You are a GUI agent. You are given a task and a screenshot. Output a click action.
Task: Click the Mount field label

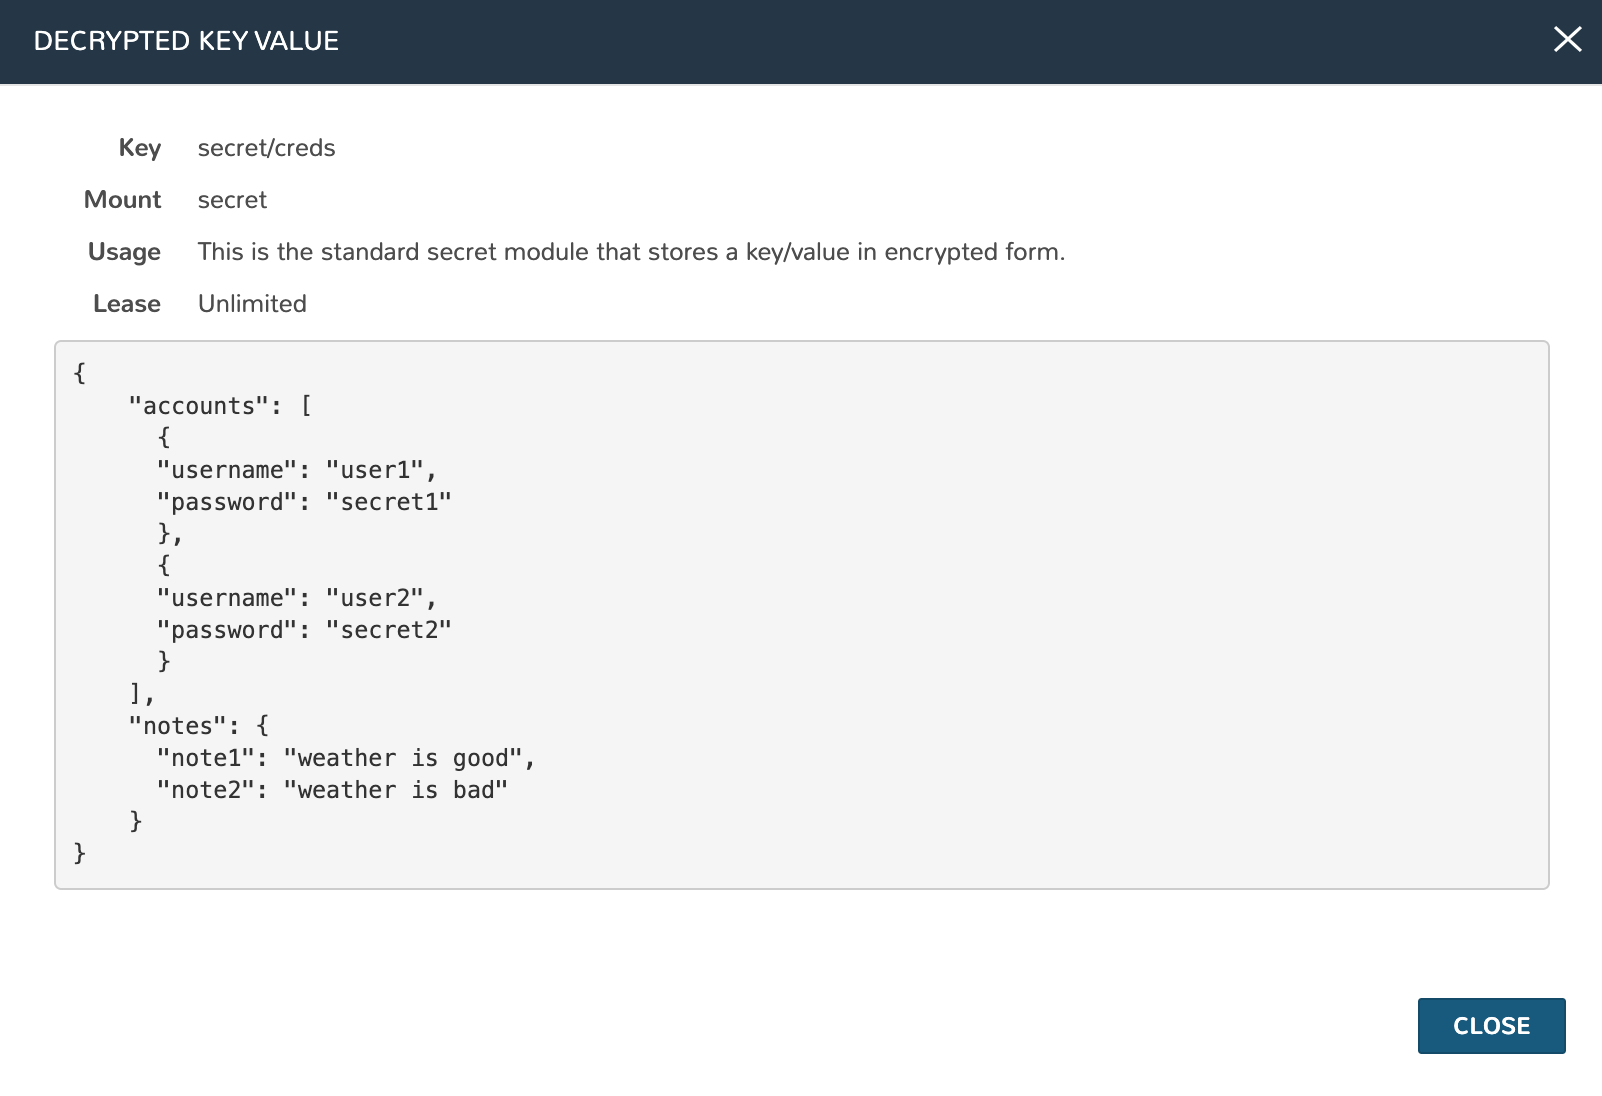click(x=122, y=199)
